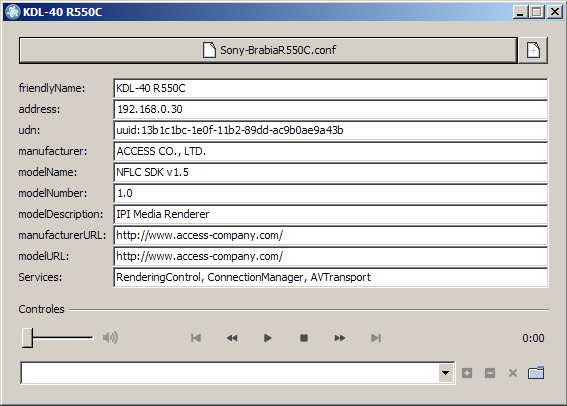This screenshot has width=567, height=406.
Task: Click inside the Services text field
Action: [x=331, y=277]
